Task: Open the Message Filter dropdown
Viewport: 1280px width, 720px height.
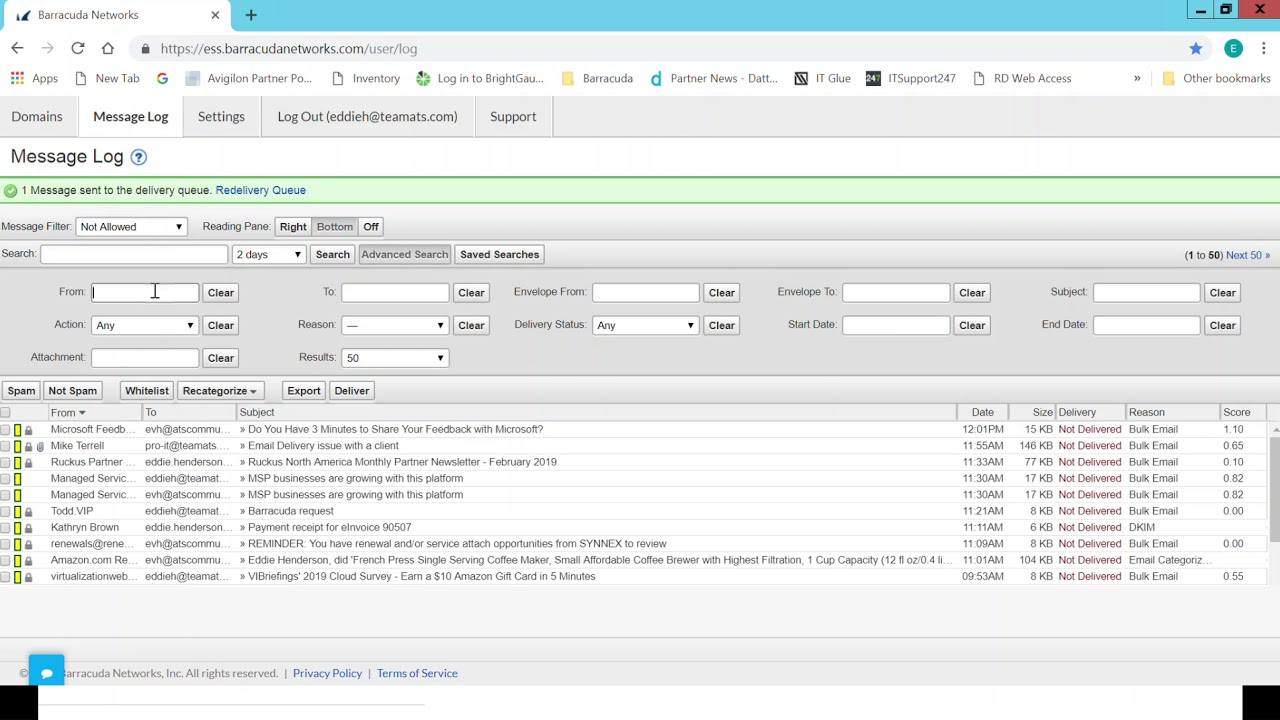Action: (x=131, y=227)
